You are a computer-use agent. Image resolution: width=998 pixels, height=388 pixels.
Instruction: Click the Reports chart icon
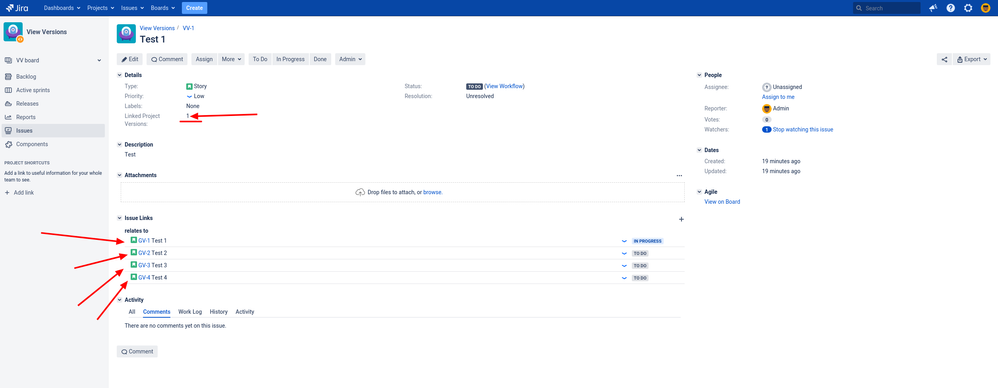point(8,117)
